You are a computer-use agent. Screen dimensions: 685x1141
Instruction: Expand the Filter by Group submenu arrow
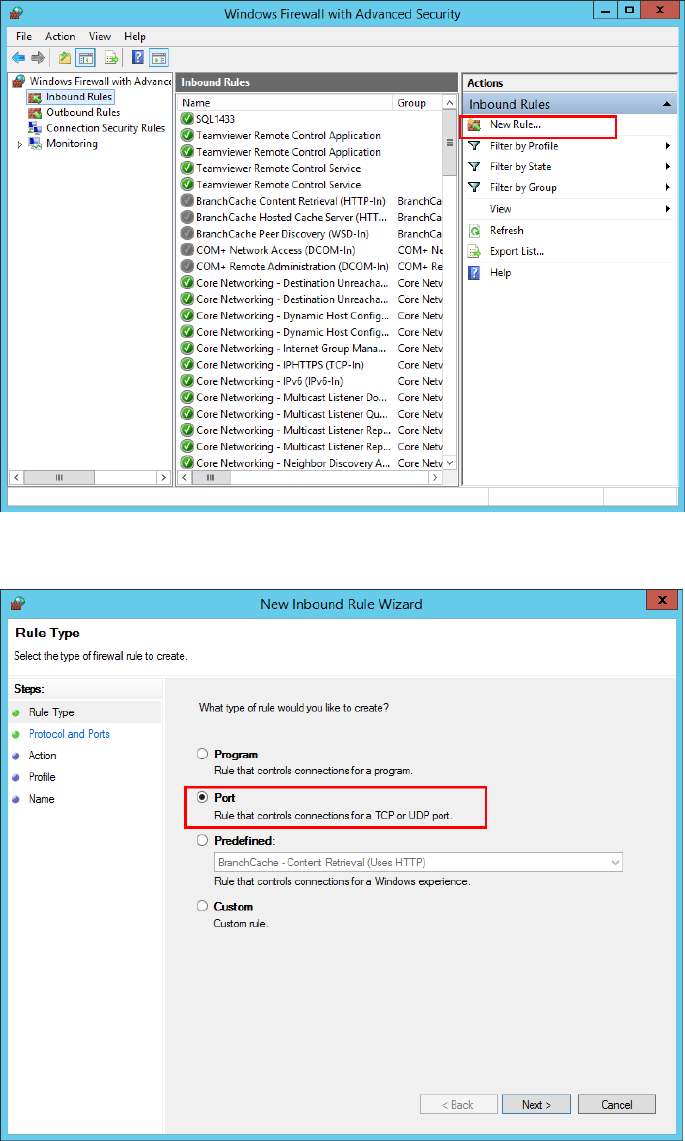(x=668, y=188)
